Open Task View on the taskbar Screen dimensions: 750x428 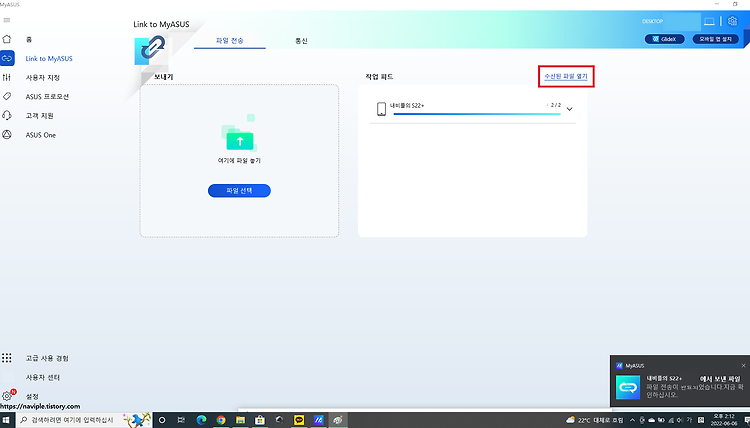coord(181,420)
